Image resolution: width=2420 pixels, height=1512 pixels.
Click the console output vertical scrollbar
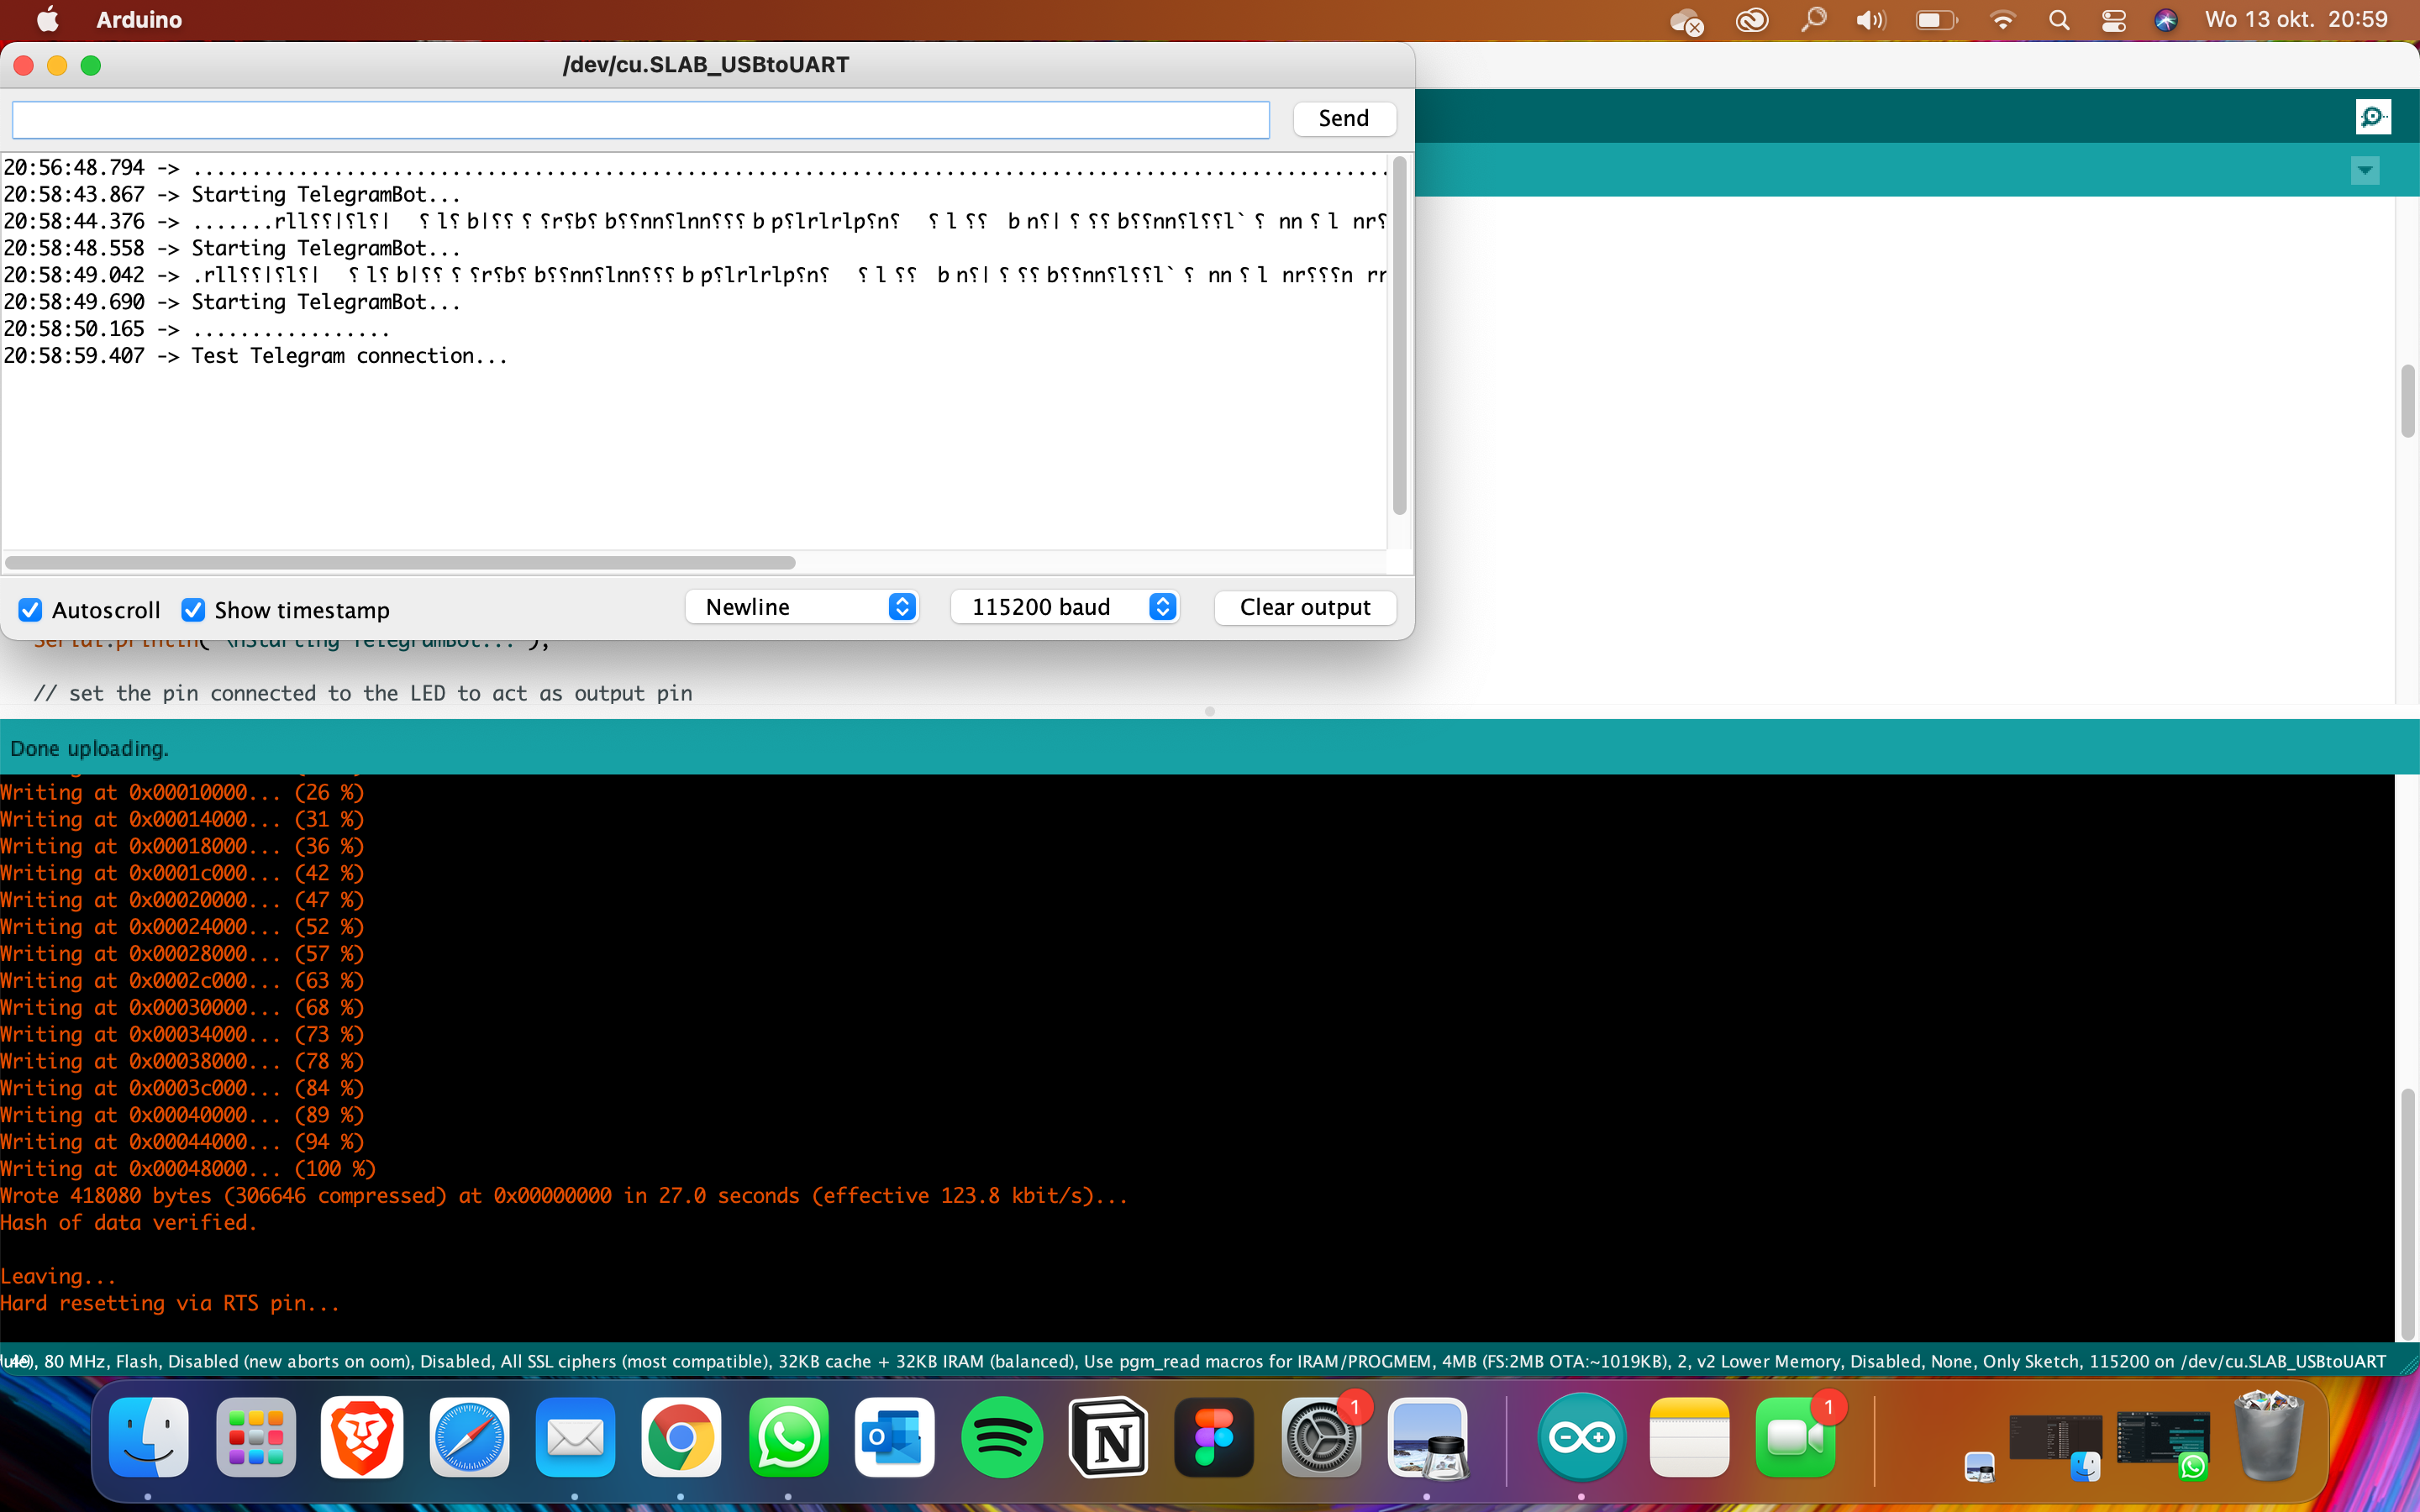(x=2407, y=1213)
